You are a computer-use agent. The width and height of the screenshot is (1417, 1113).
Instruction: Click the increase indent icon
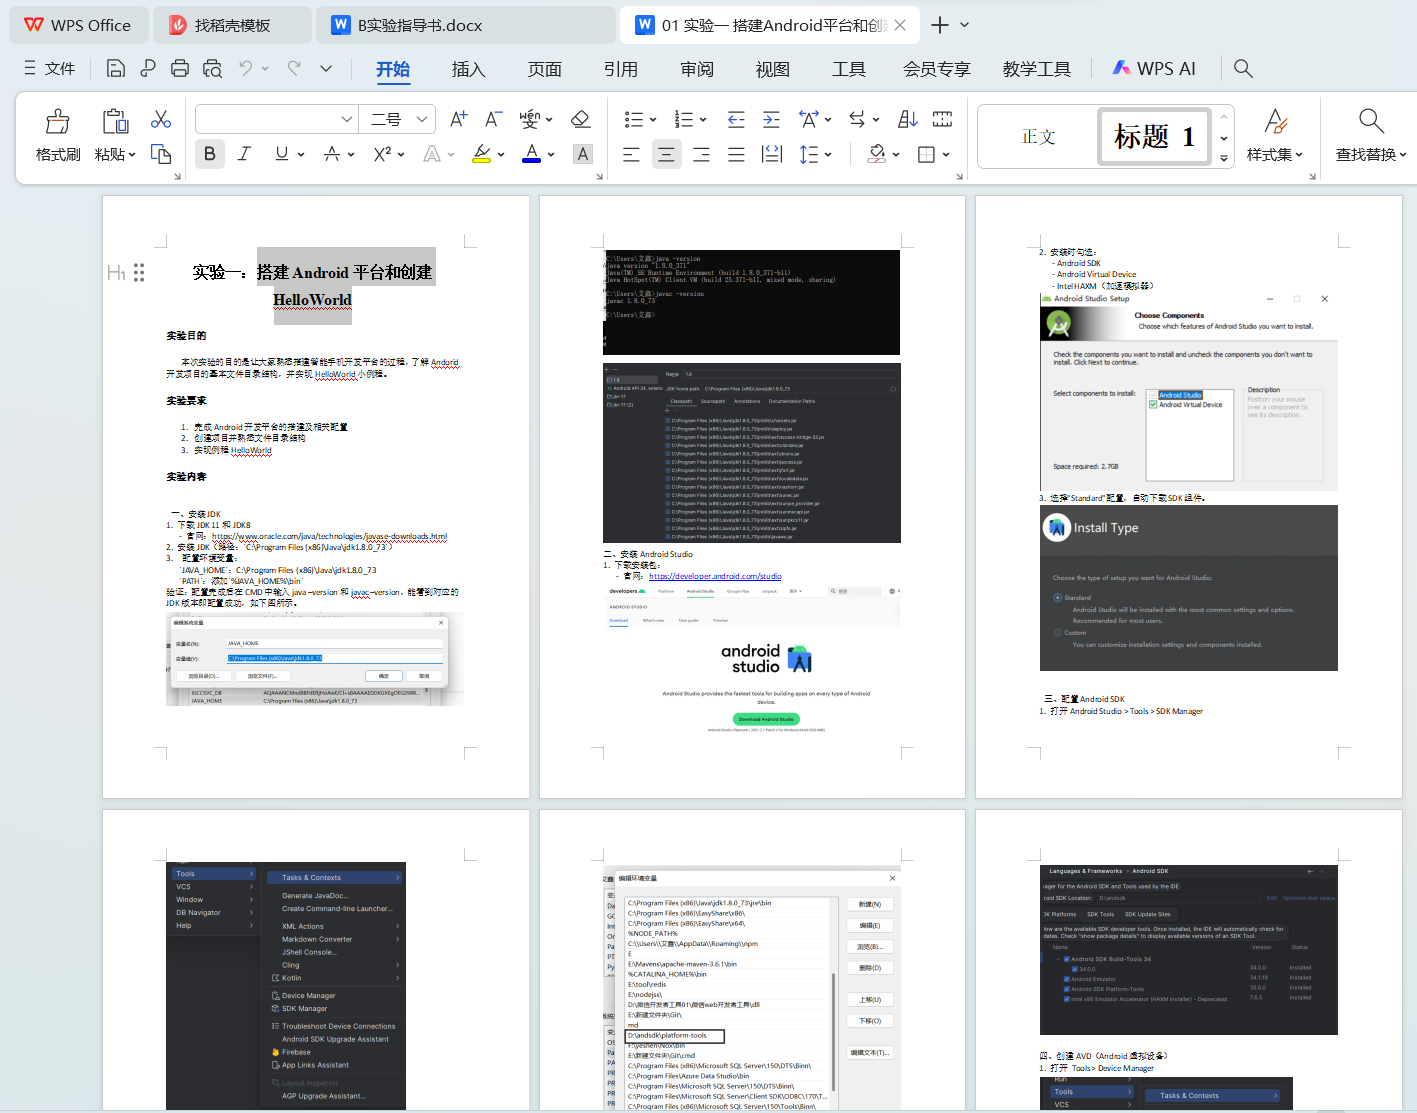pos(771,119)
